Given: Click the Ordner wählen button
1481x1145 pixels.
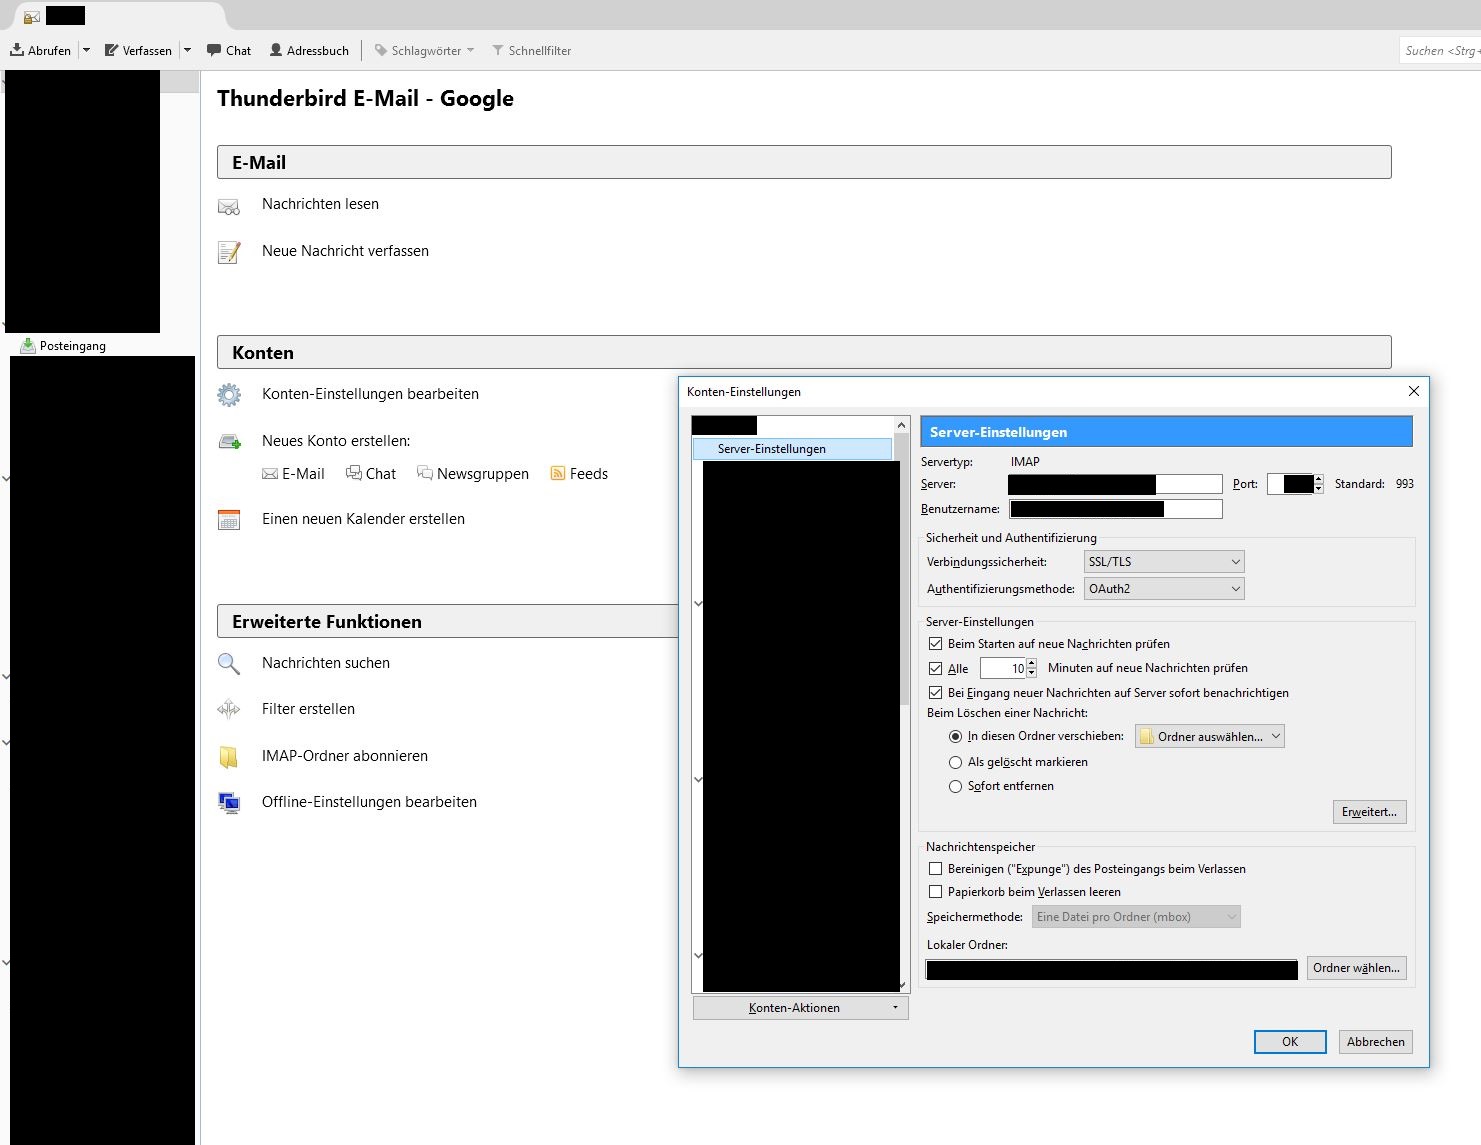Looking at the screenshot, I should click(1357, 968).
